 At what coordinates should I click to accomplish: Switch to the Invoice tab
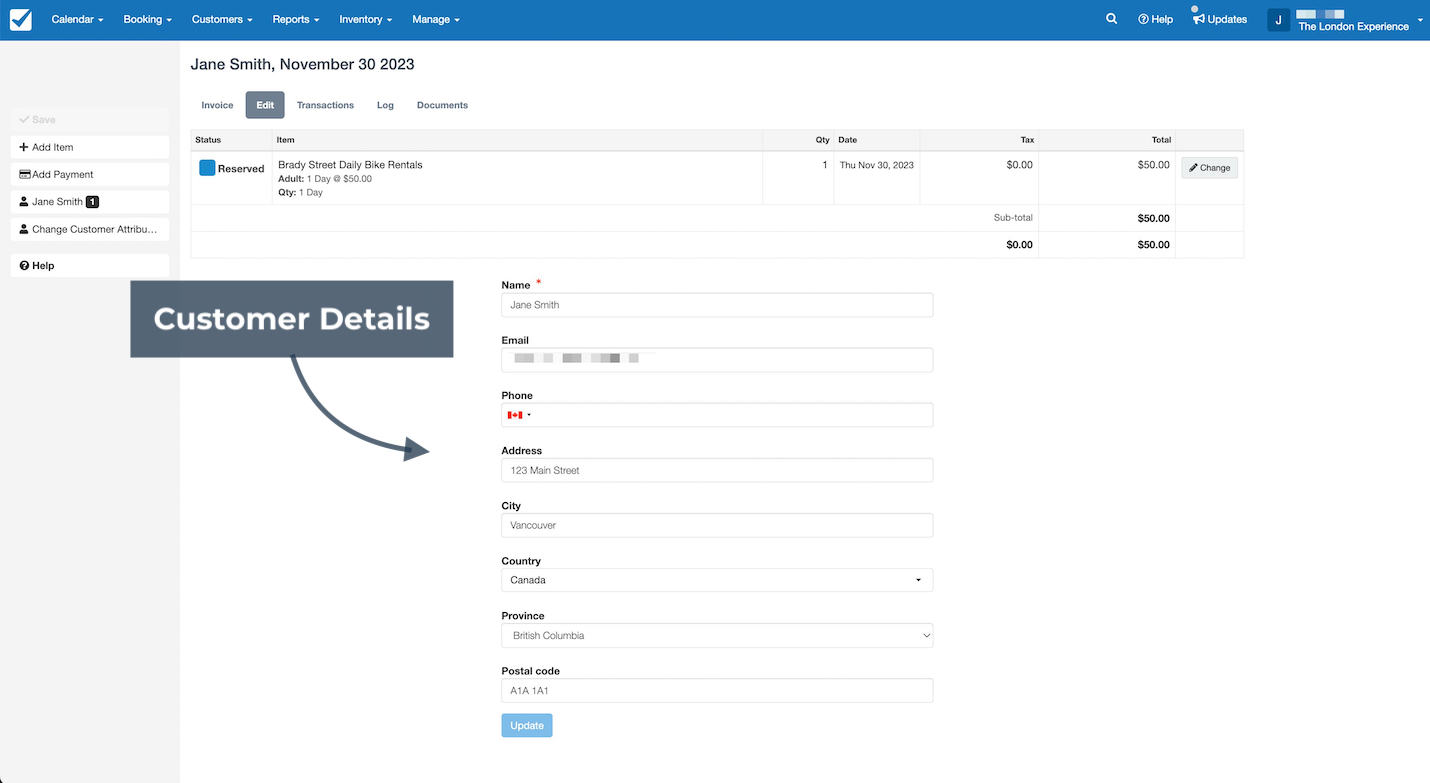[x=217, y=105]
